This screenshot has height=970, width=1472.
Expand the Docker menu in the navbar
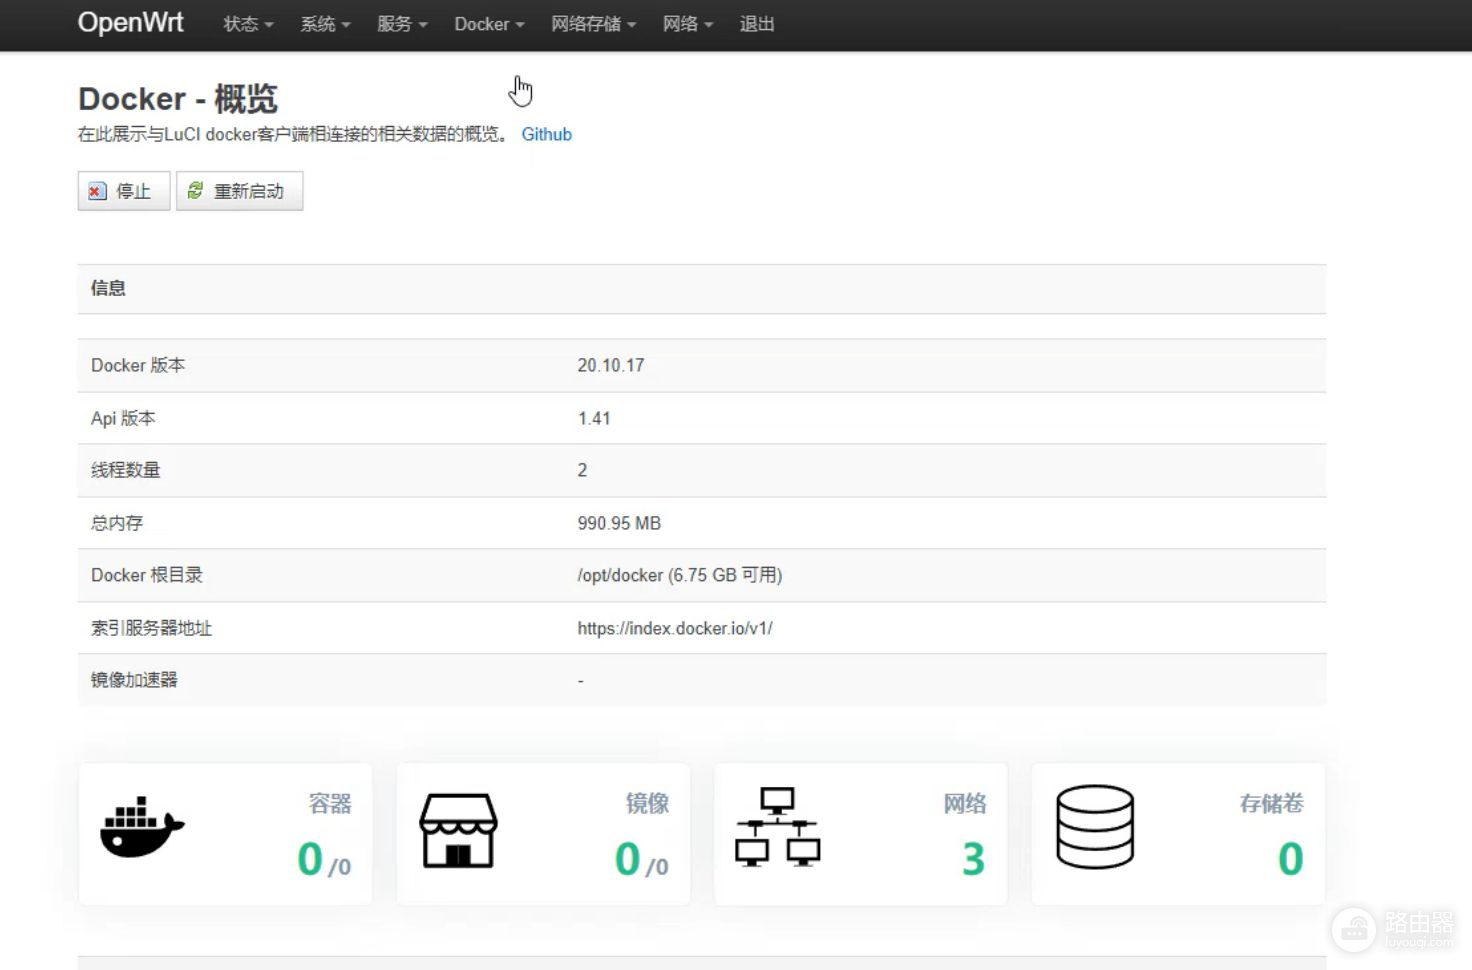tap(489, 24)
